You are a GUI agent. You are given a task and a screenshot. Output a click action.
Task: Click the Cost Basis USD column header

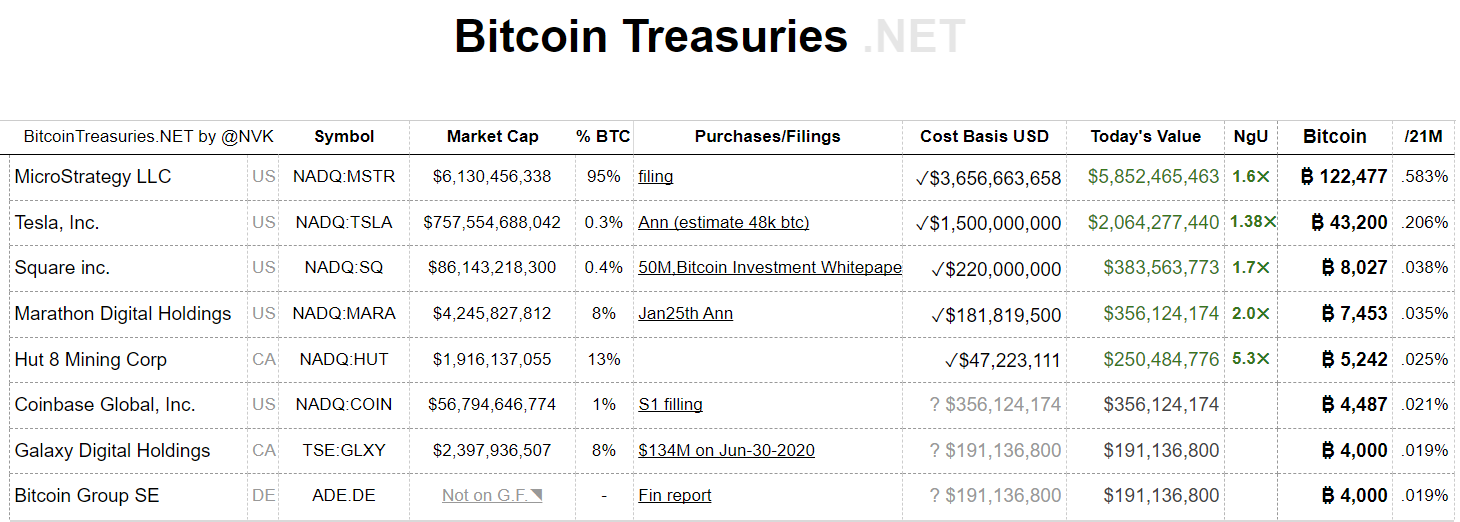[x=984, y=137]
